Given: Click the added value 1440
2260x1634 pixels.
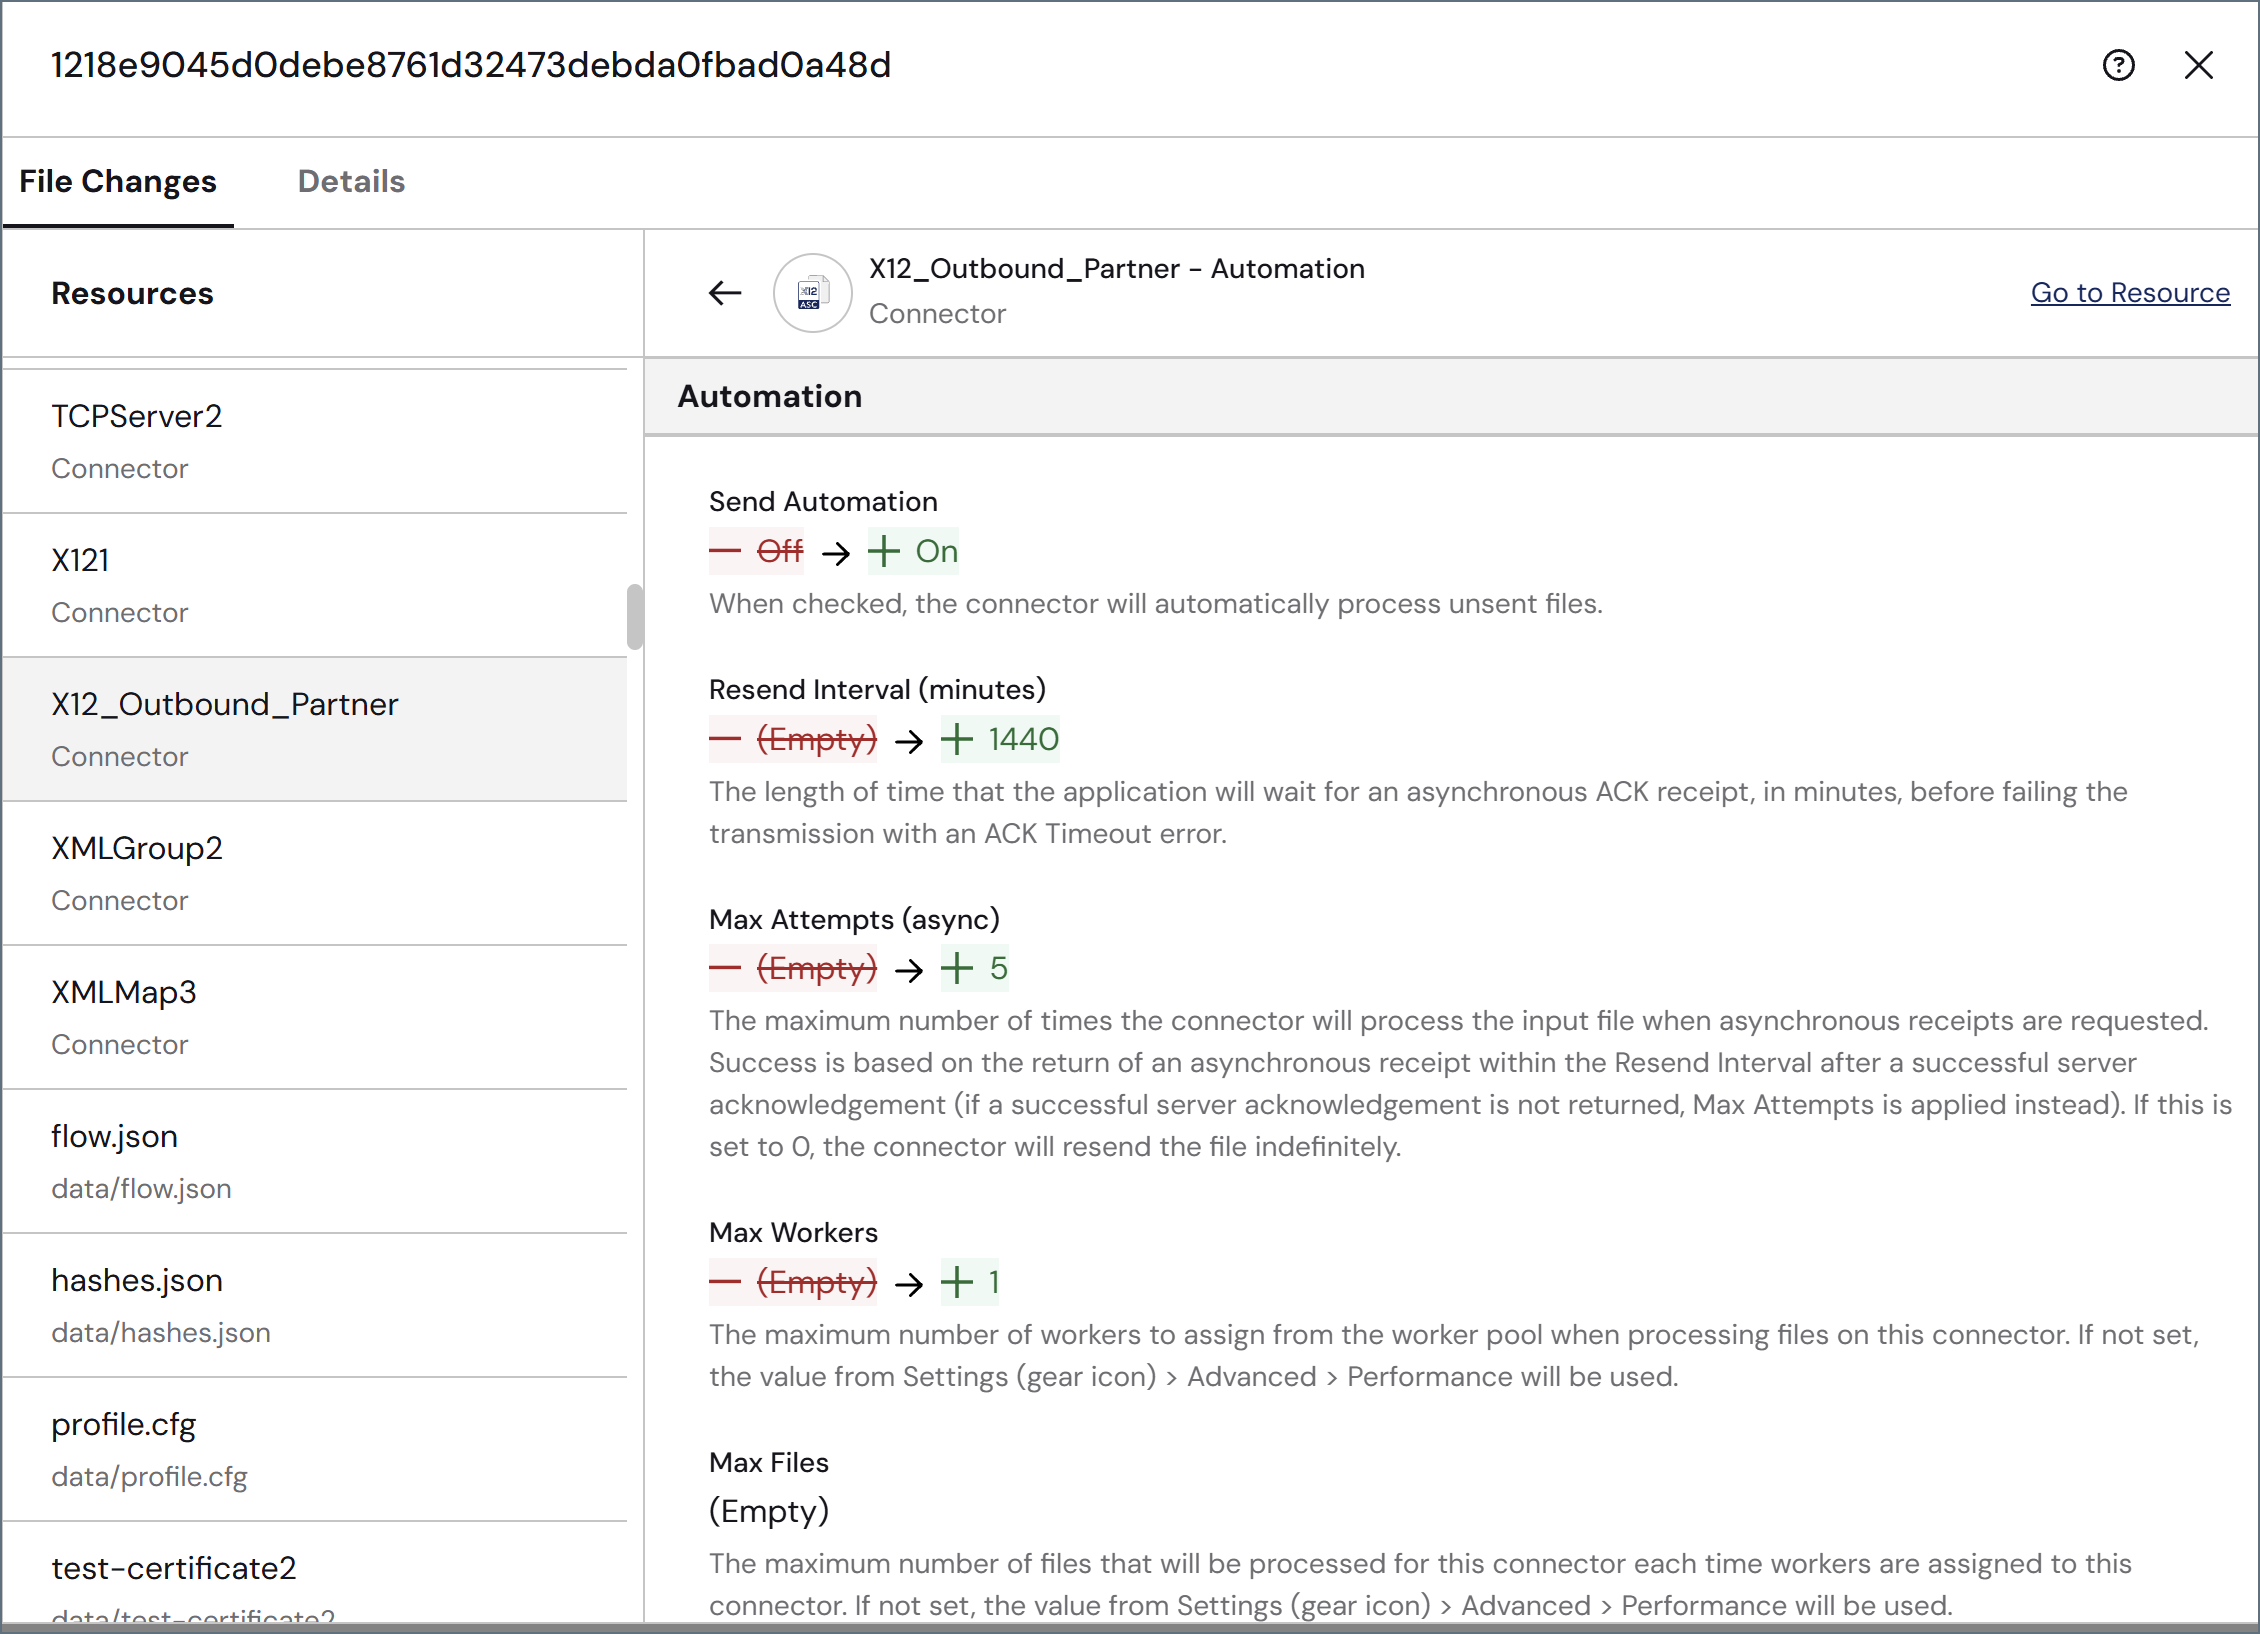Looking at the screenshot, I should point(1000,740).
